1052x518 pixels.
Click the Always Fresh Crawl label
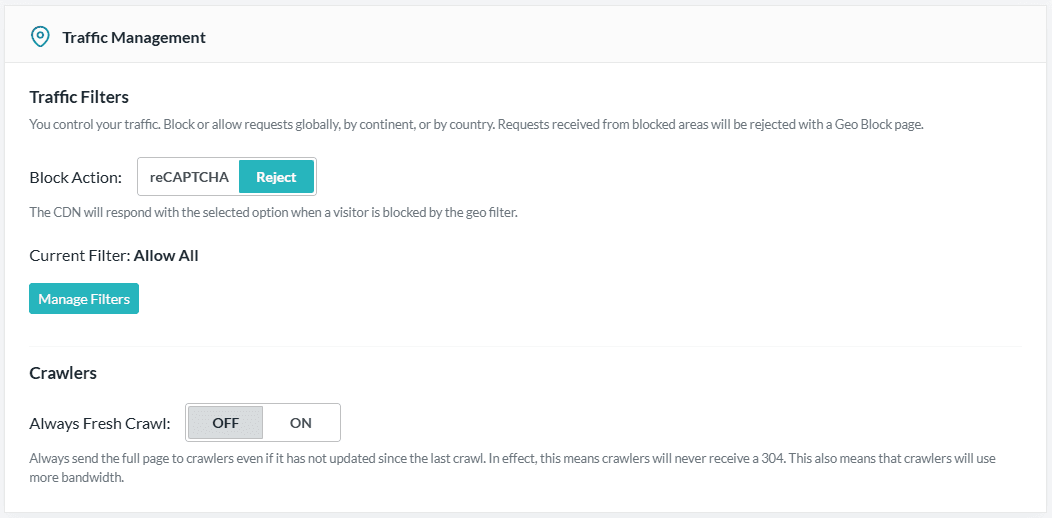click(x=100, y=423)
